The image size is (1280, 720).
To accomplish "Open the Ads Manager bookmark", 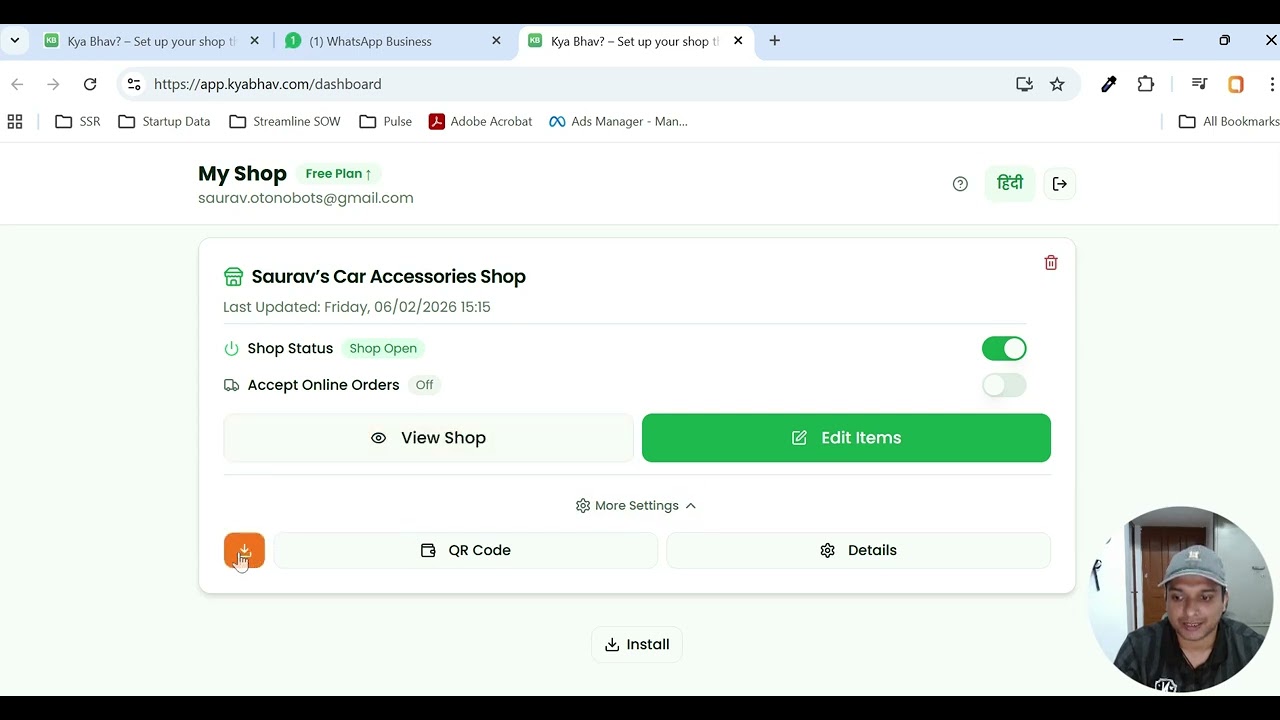I will (x=618, y=121).
